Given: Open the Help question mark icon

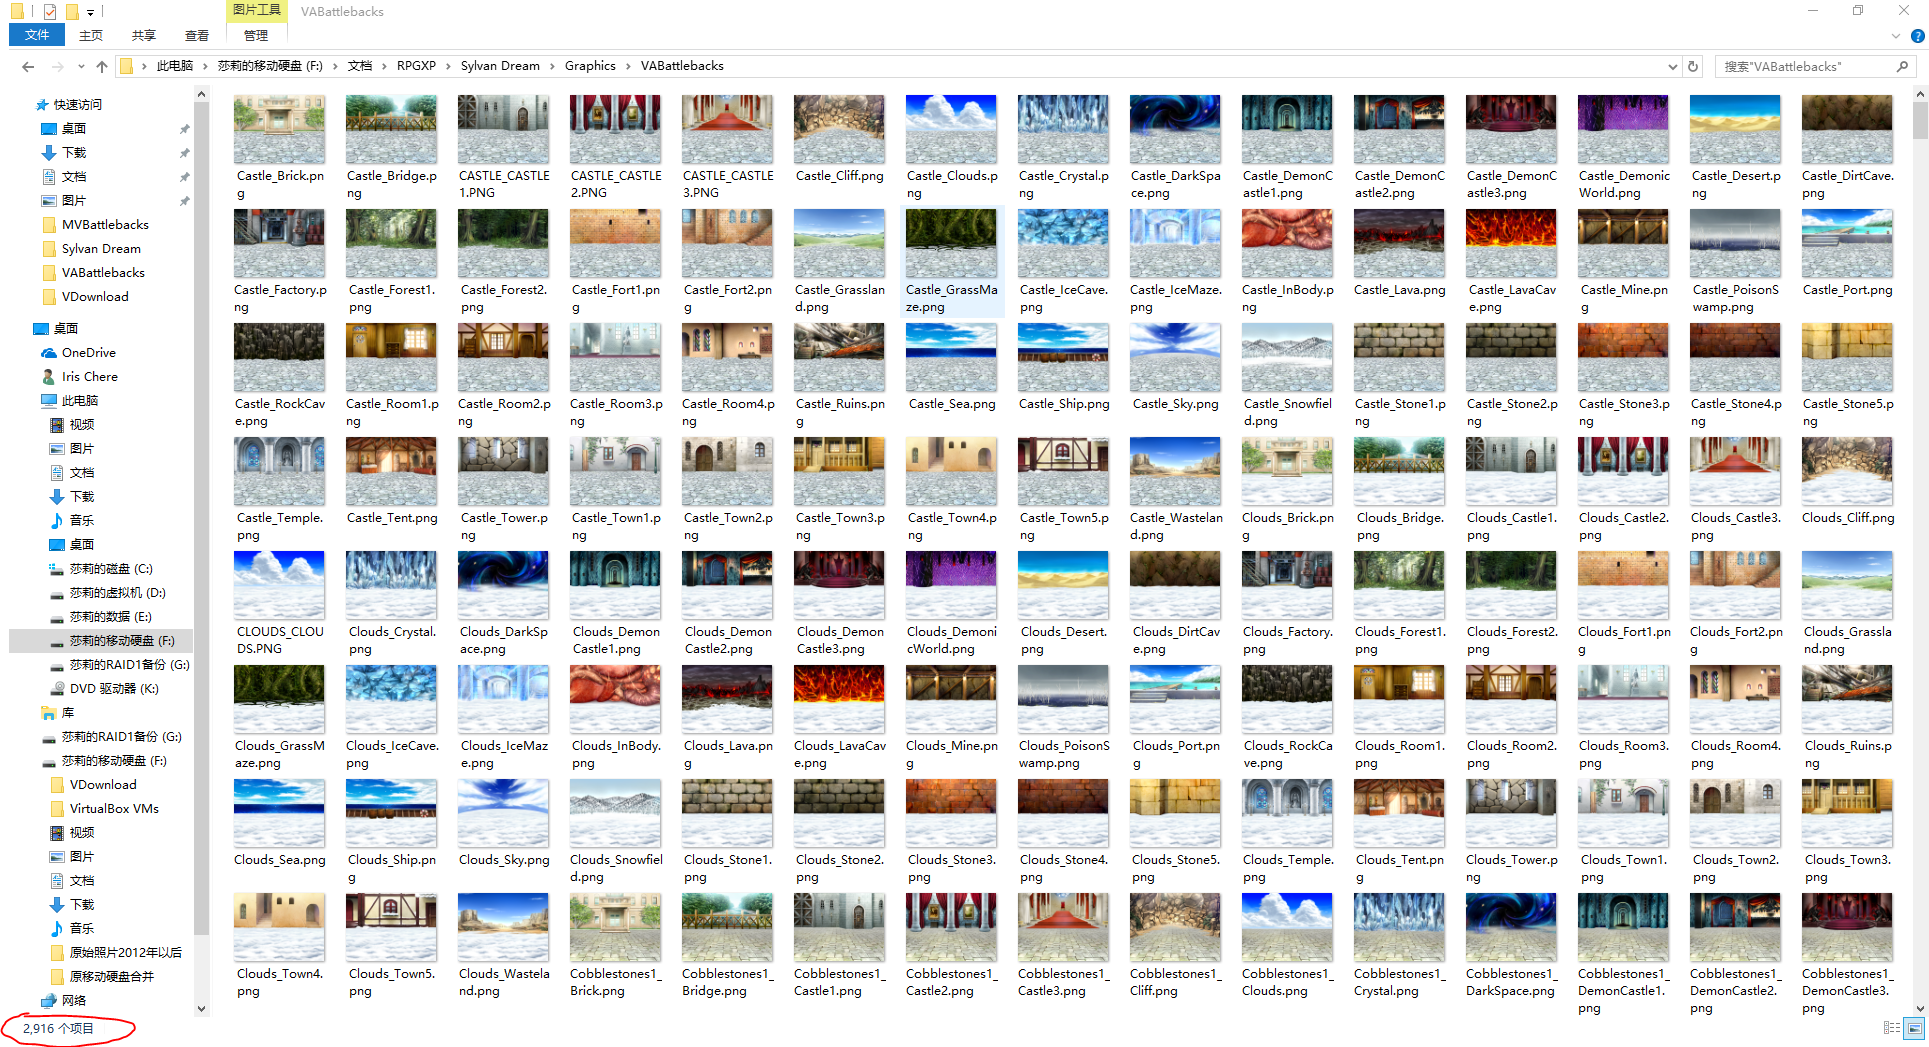Looking at the screenshot, I should click(x=1917, y=36).
